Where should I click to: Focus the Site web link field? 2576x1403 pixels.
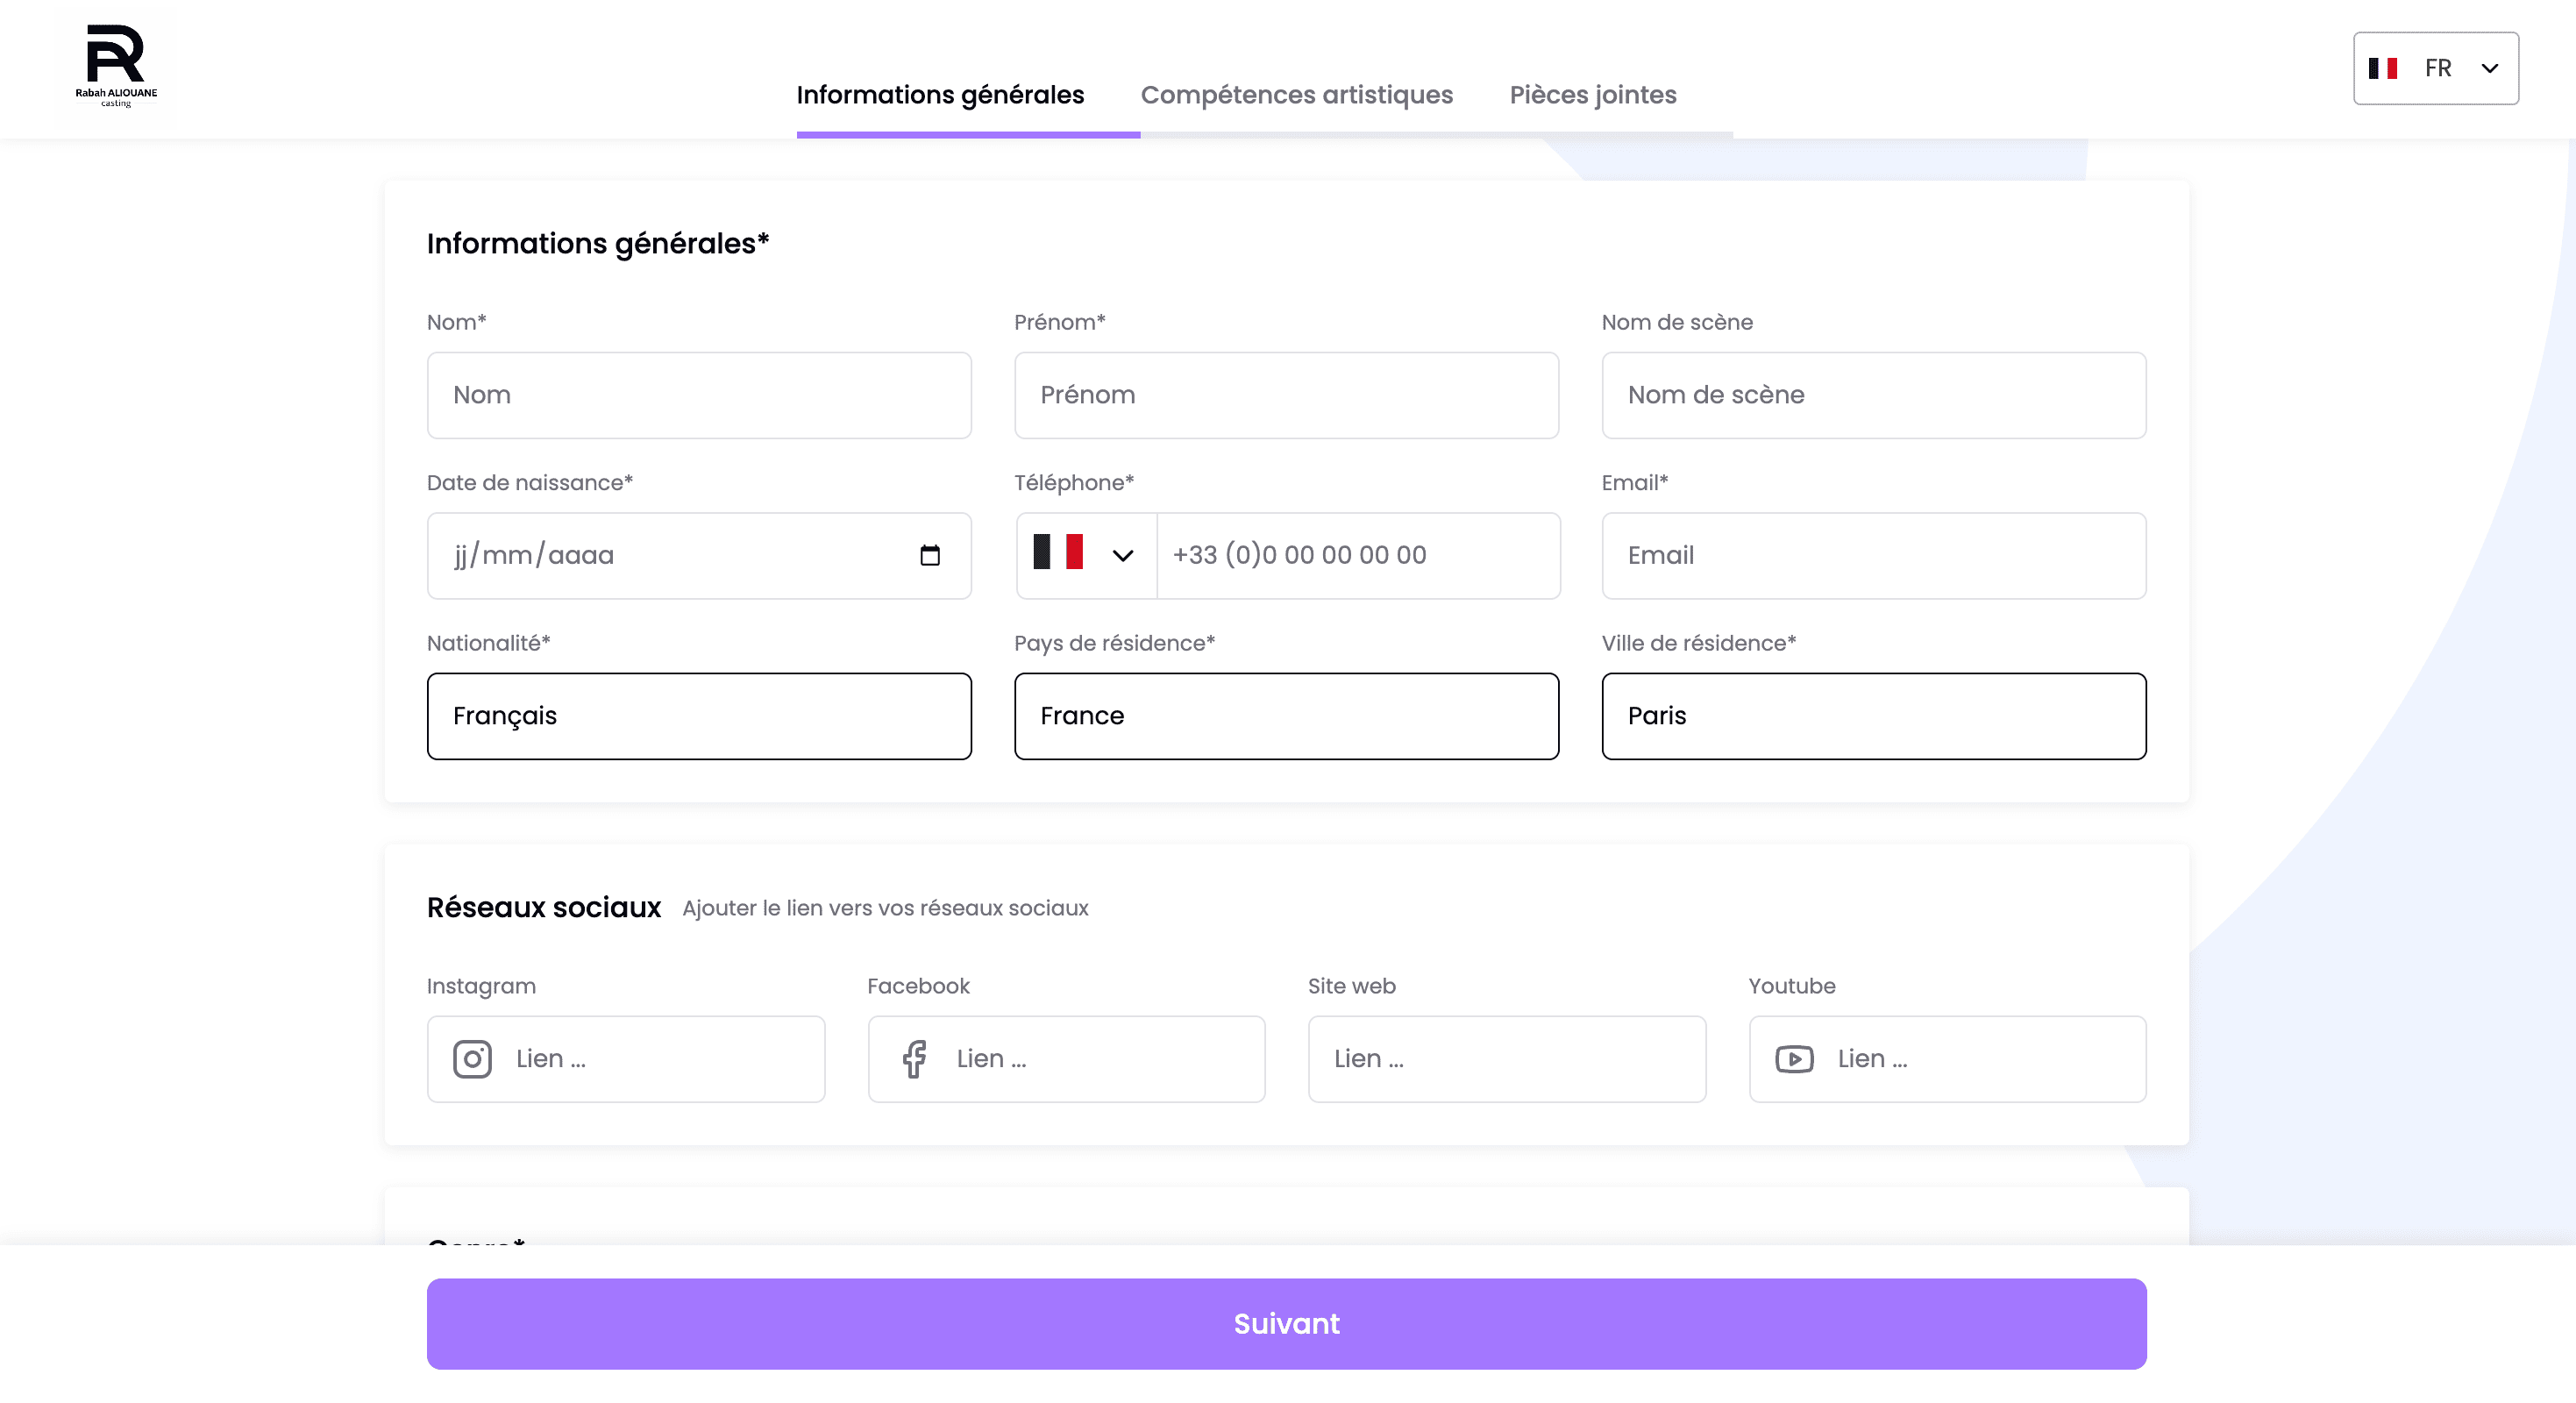(x=1506, y=1058)
